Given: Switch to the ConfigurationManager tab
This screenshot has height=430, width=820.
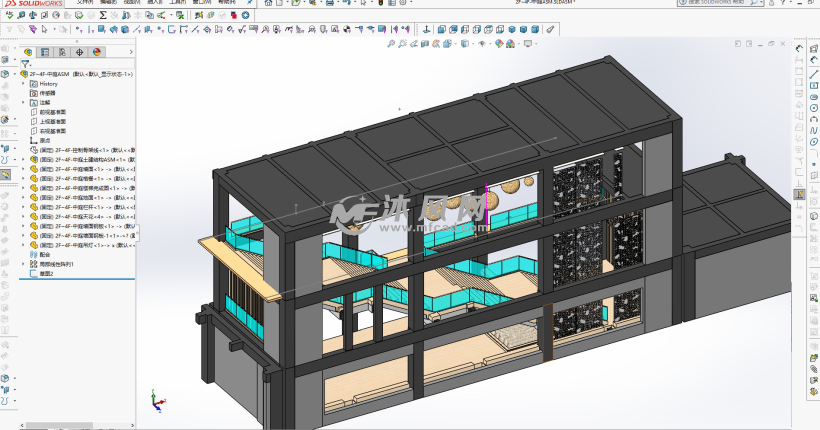Looking at the screenshot, I should pos(62,52).
